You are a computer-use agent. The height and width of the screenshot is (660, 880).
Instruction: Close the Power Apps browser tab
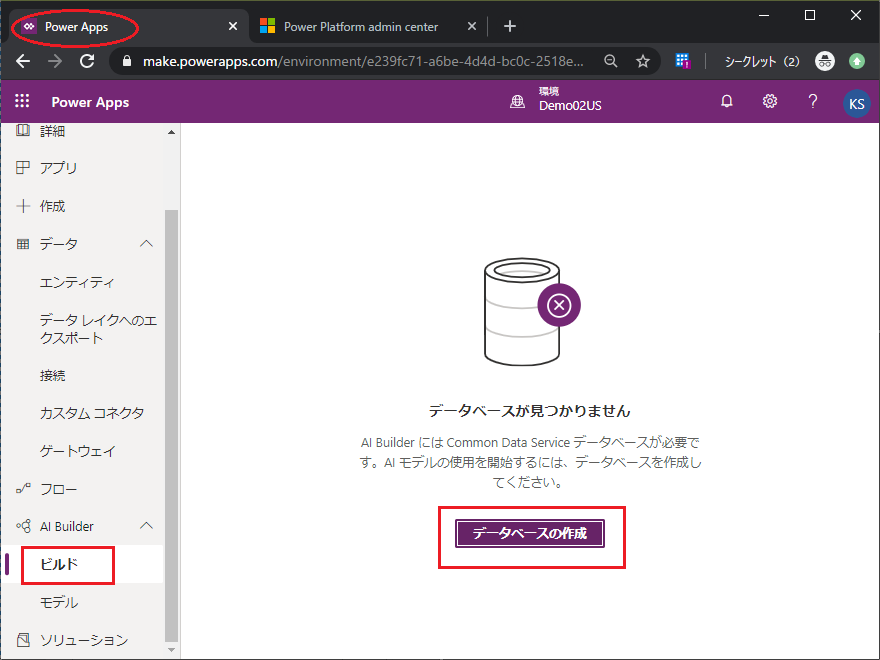(233, 26)
